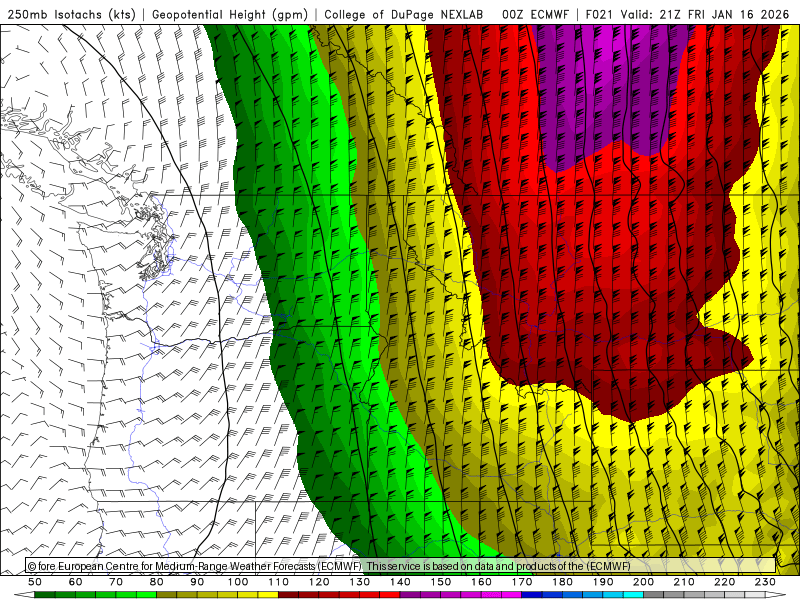Click 'Valid: 21Z FRI JAN 16 2026' text

[x=705, y=15]
